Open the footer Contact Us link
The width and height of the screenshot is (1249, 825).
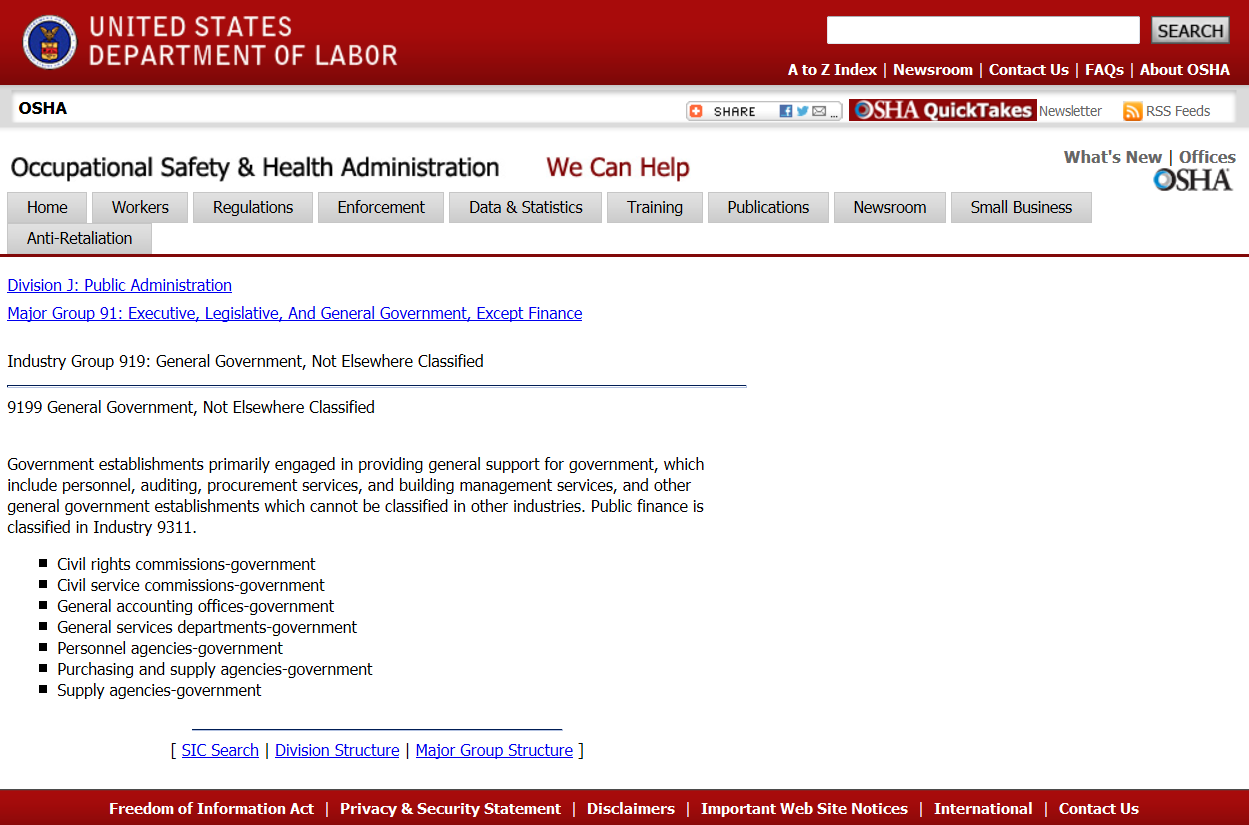pos(1099,808)
